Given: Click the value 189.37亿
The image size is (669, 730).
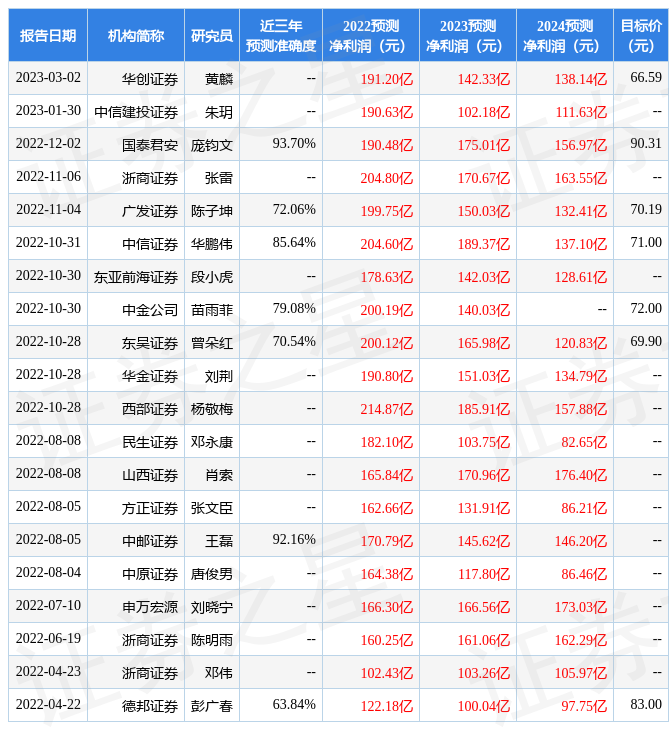Looking at the screenshot, I should click(x=484, y=244).
